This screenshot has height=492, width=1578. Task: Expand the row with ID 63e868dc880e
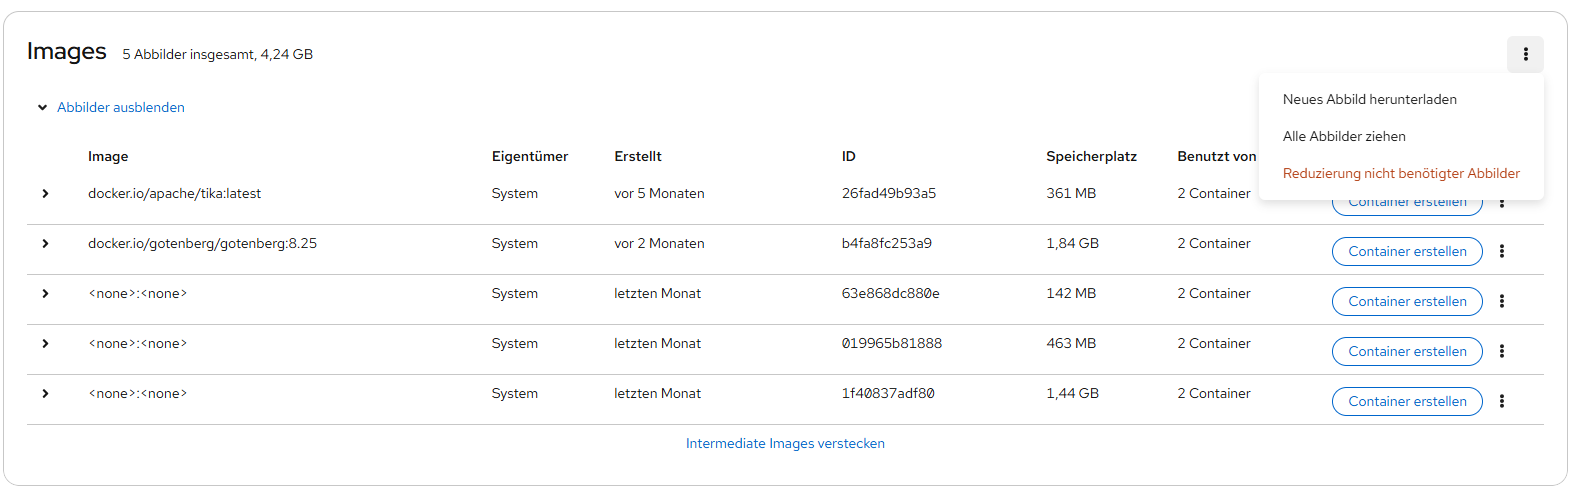pos(45,294)
